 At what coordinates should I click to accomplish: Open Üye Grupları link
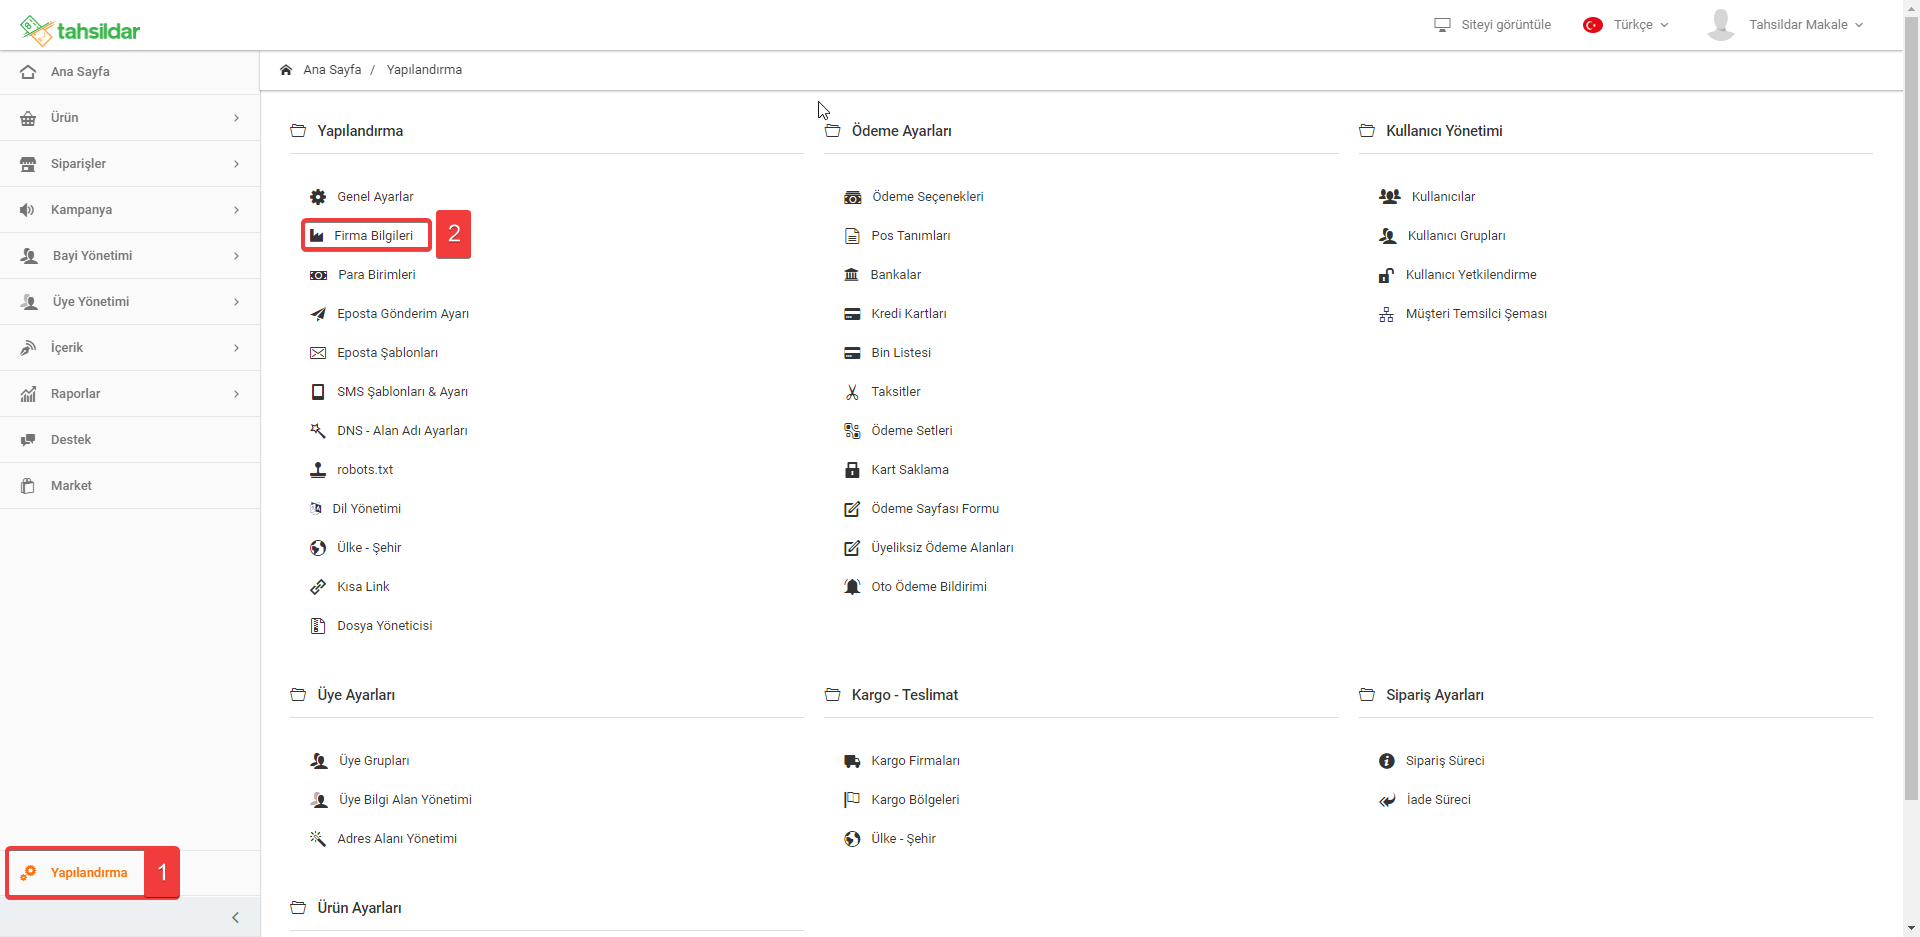click(x=374, y=761)
